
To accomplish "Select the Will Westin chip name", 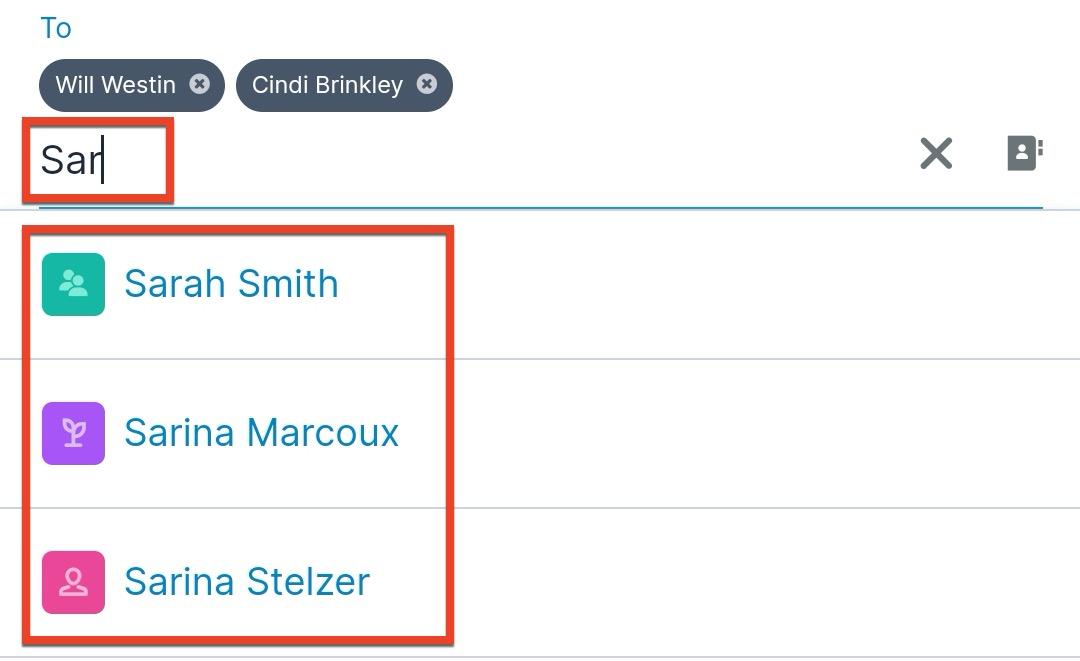I will tap(115, 85).
